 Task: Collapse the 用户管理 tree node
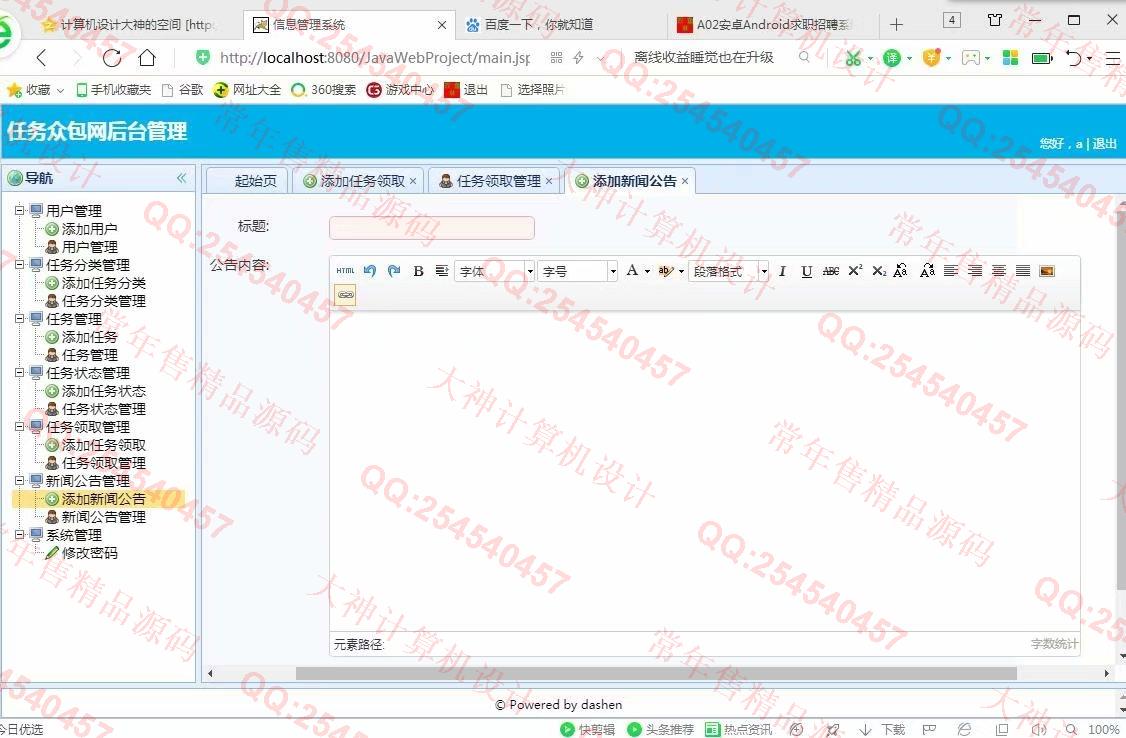coord(20,210)
